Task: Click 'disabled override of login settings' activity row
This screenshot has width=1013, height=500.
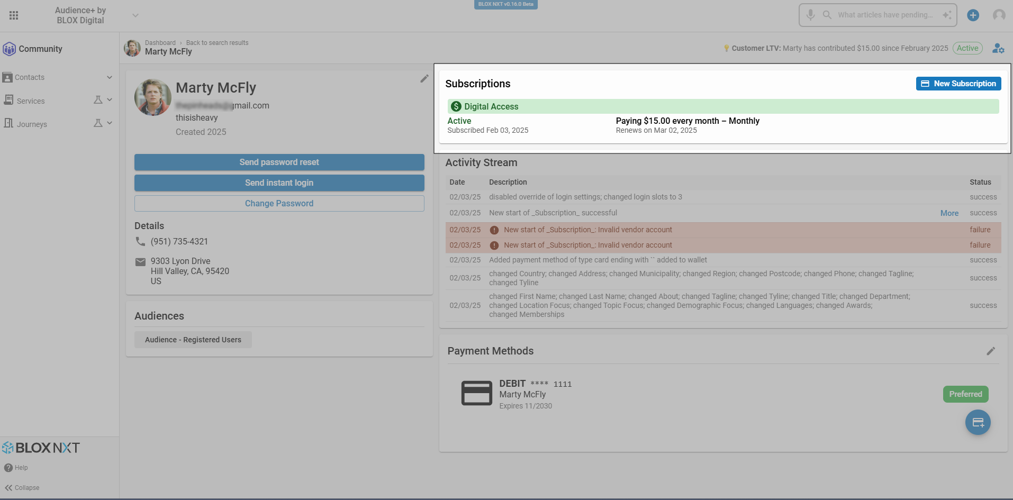Action: tap(723, 197)
